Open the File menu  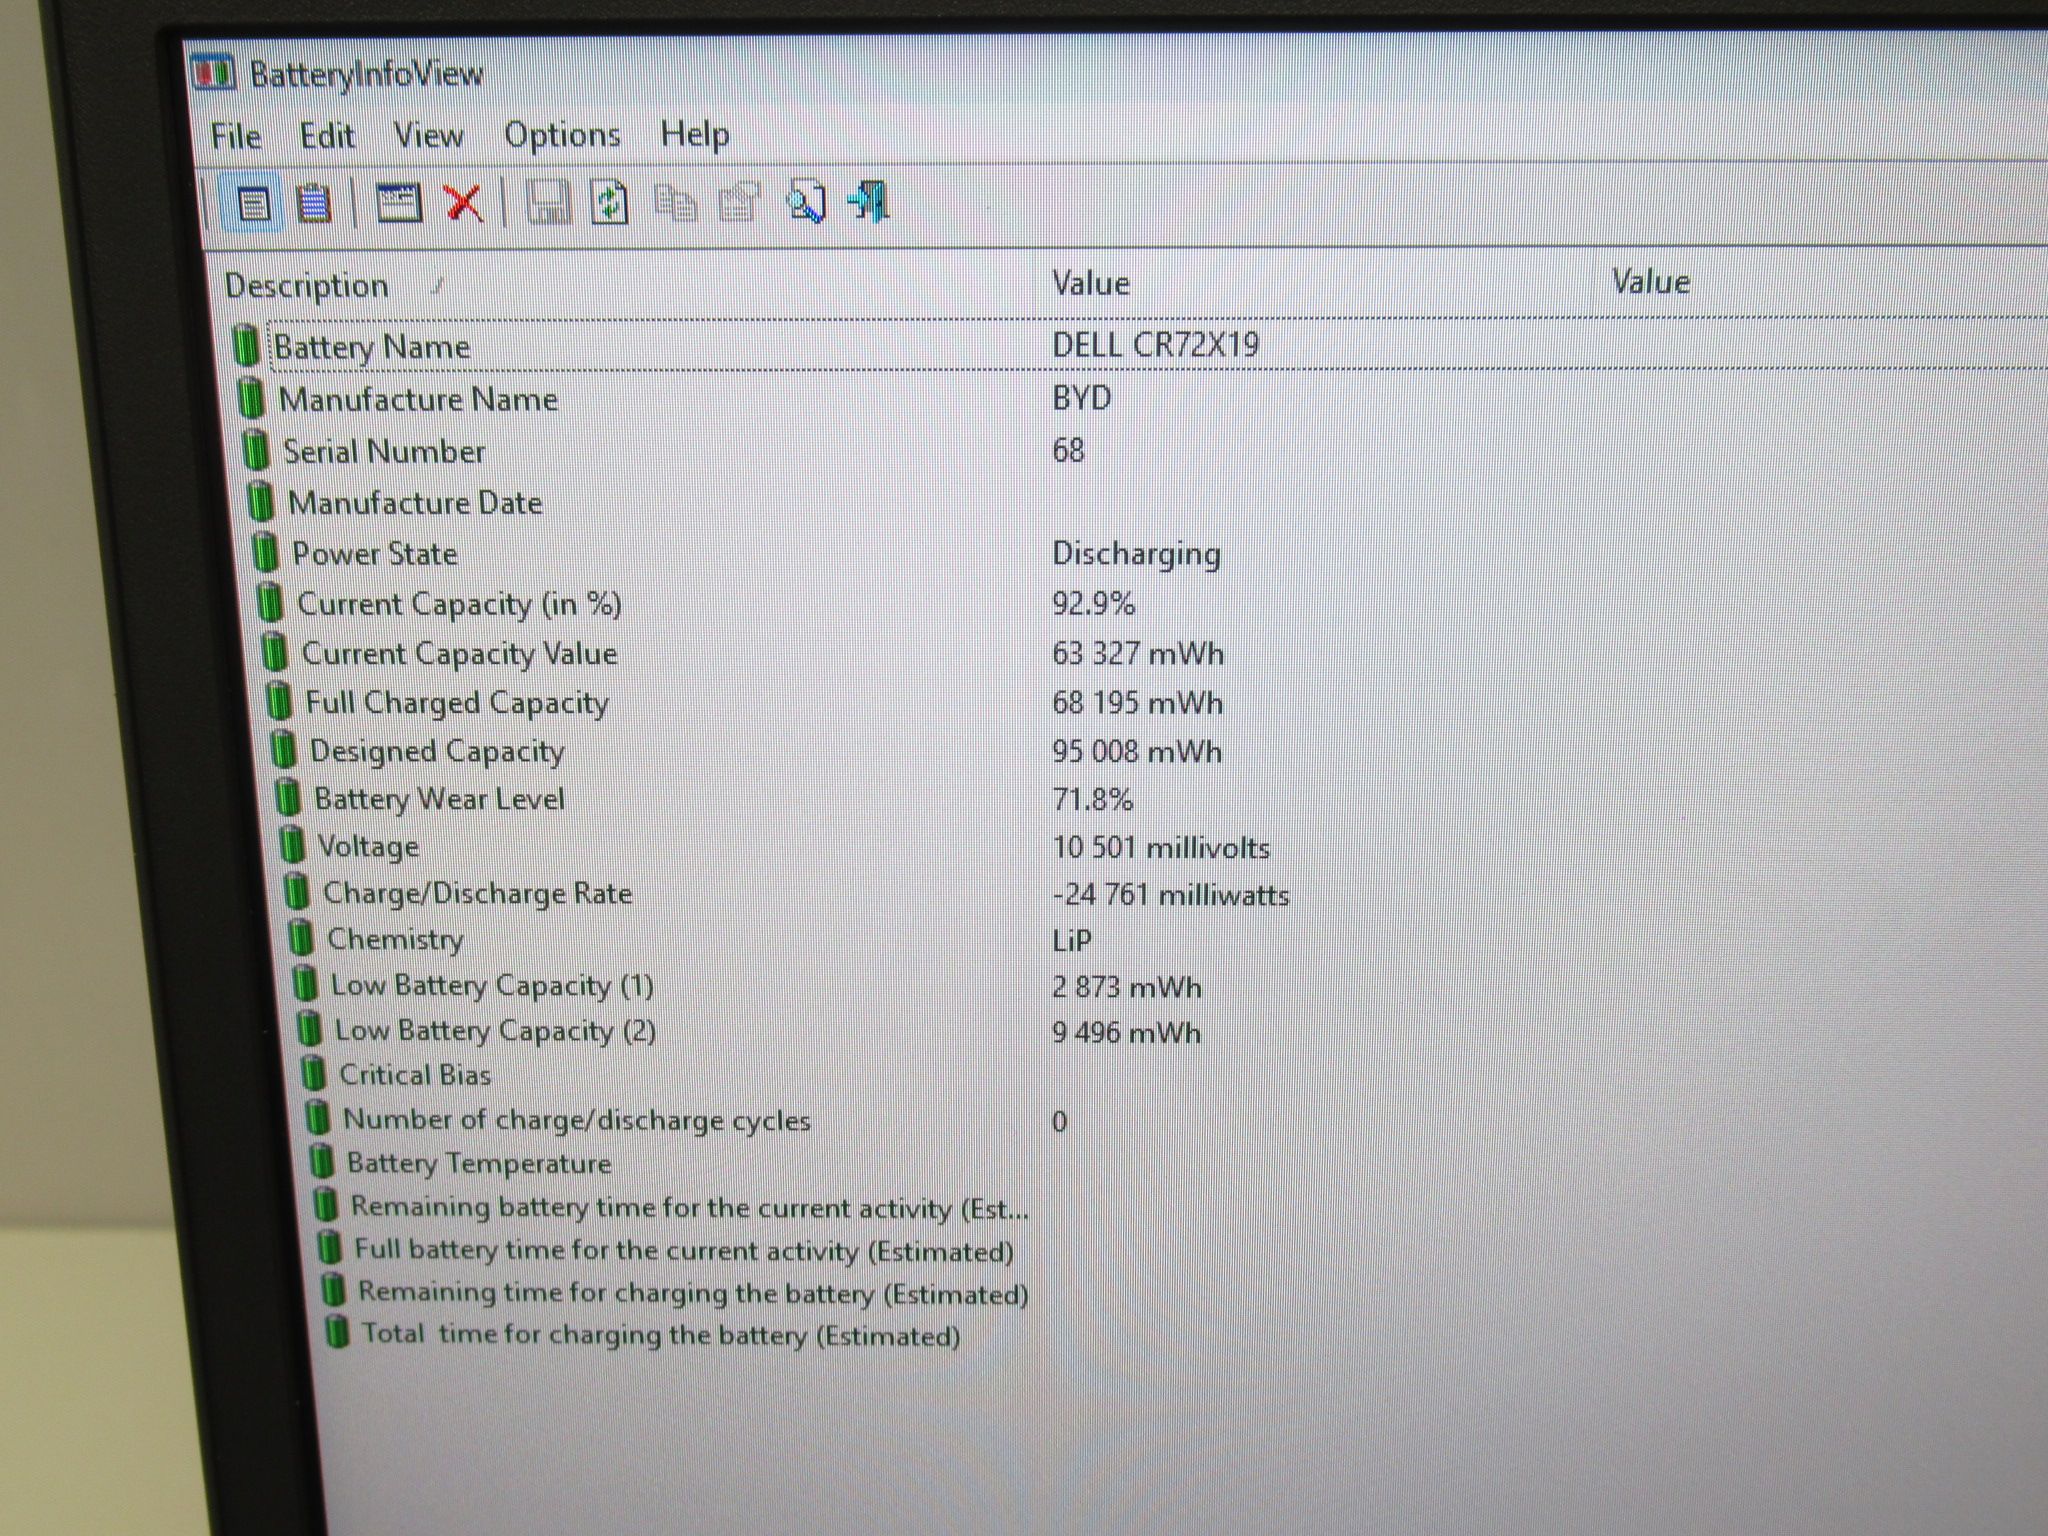click(x=236, y=136)
